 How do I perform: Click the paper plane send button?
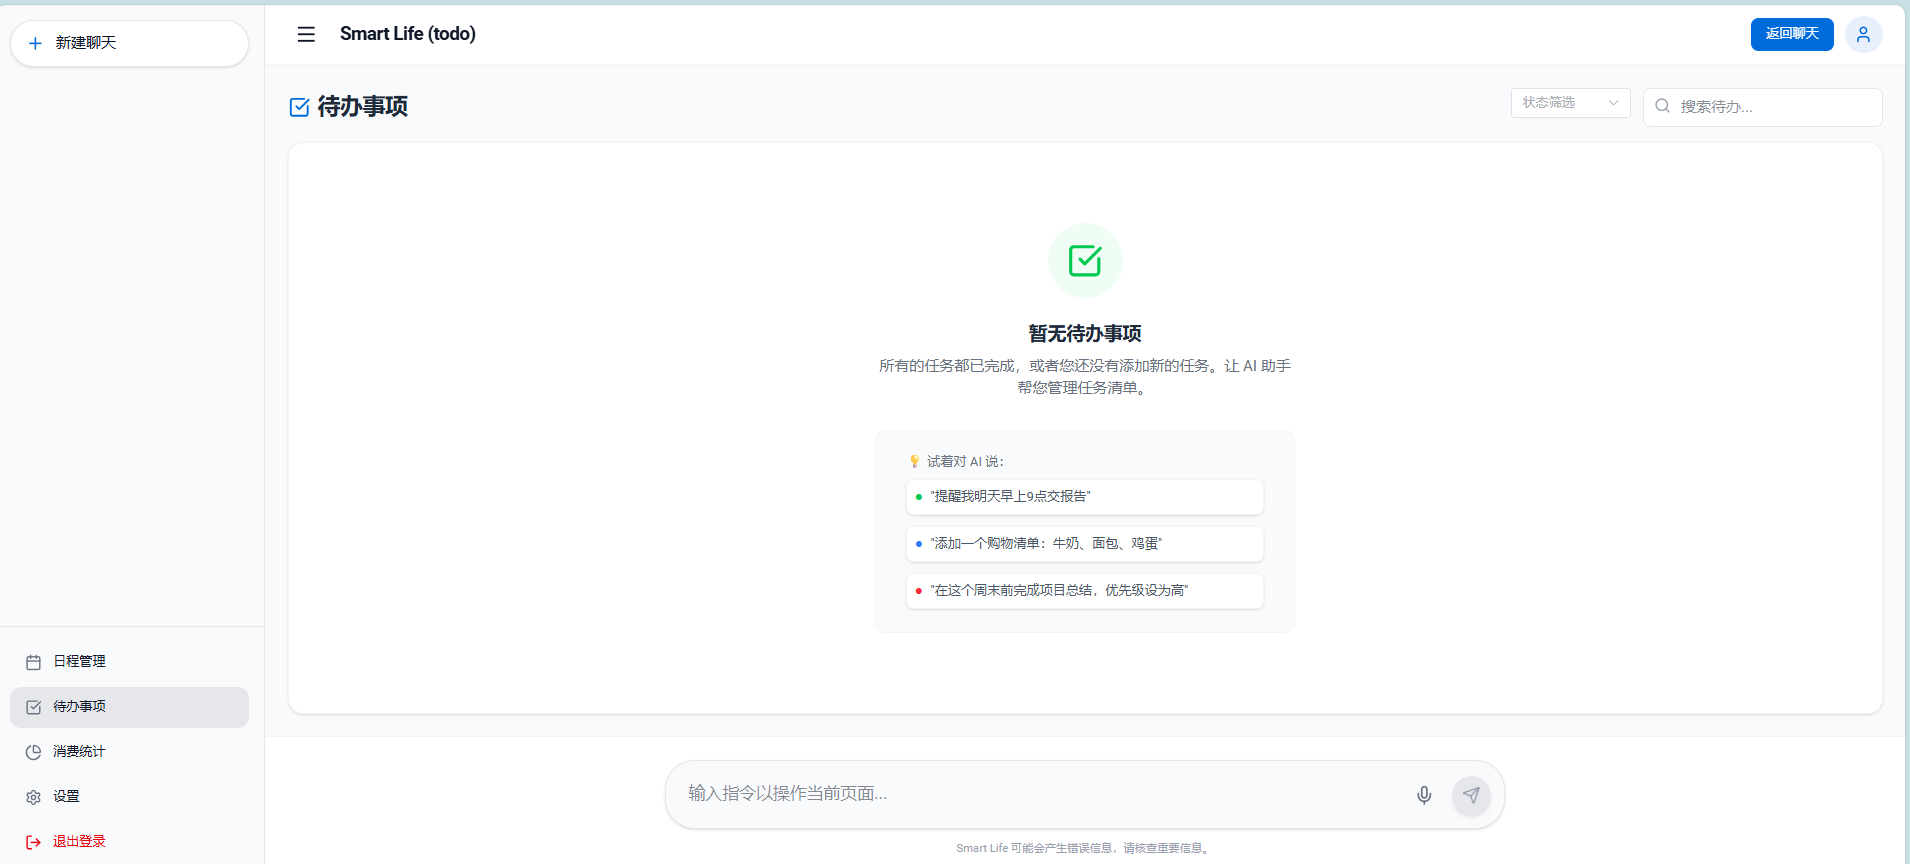pos(1471,796)
